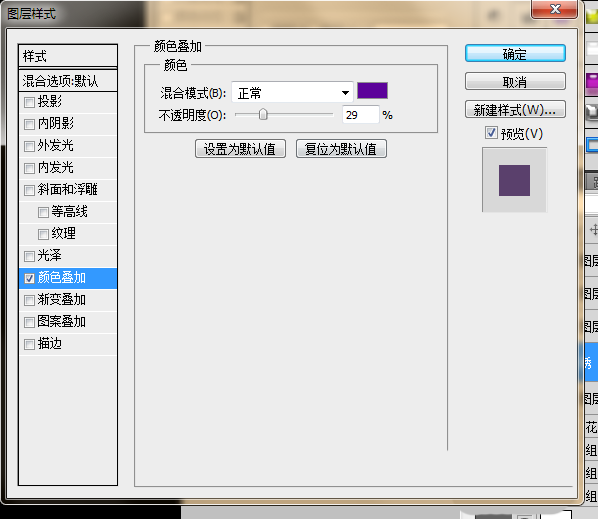Screen dimensions: 598x519
Task: Enable the 外发光 checkbox
Action: click(x=29, y=146)
